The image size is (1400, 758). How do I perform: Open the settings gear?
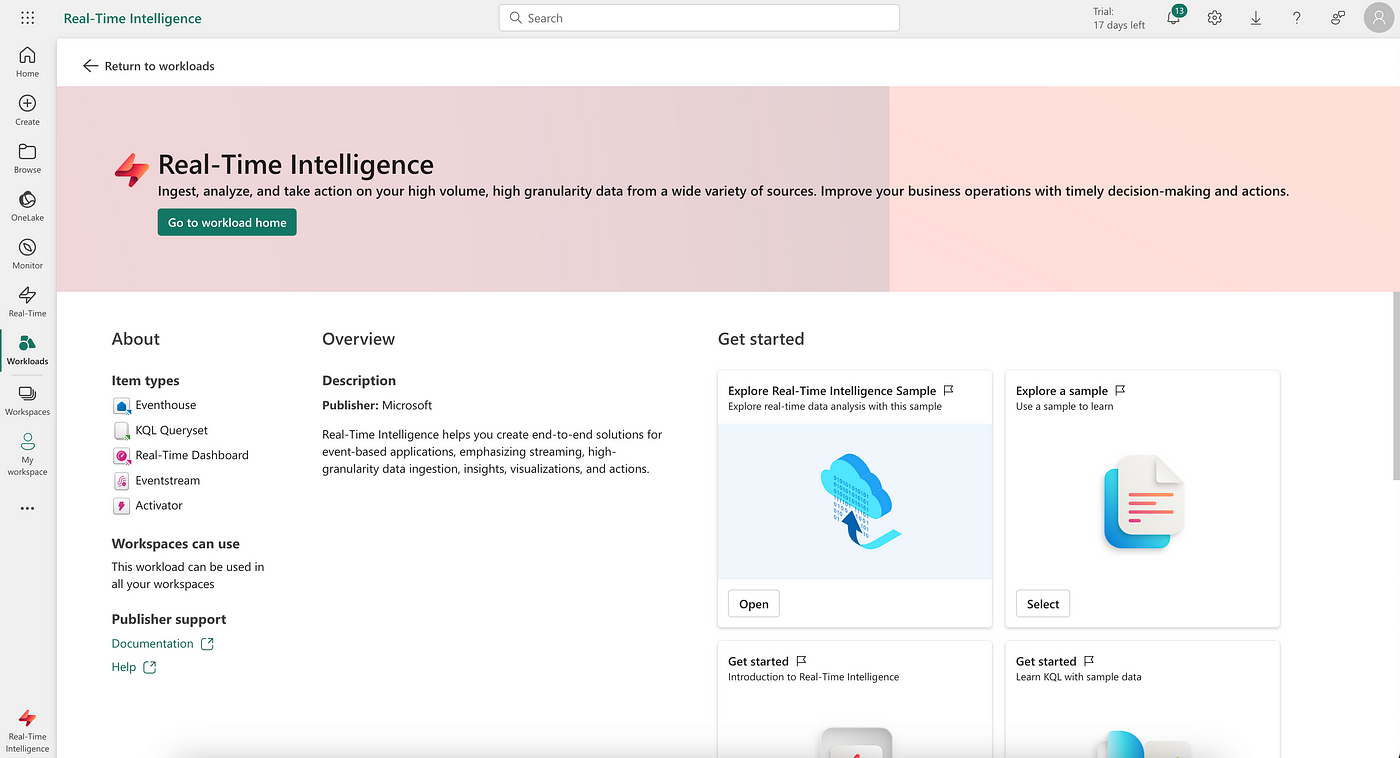tap(1214, 18)
